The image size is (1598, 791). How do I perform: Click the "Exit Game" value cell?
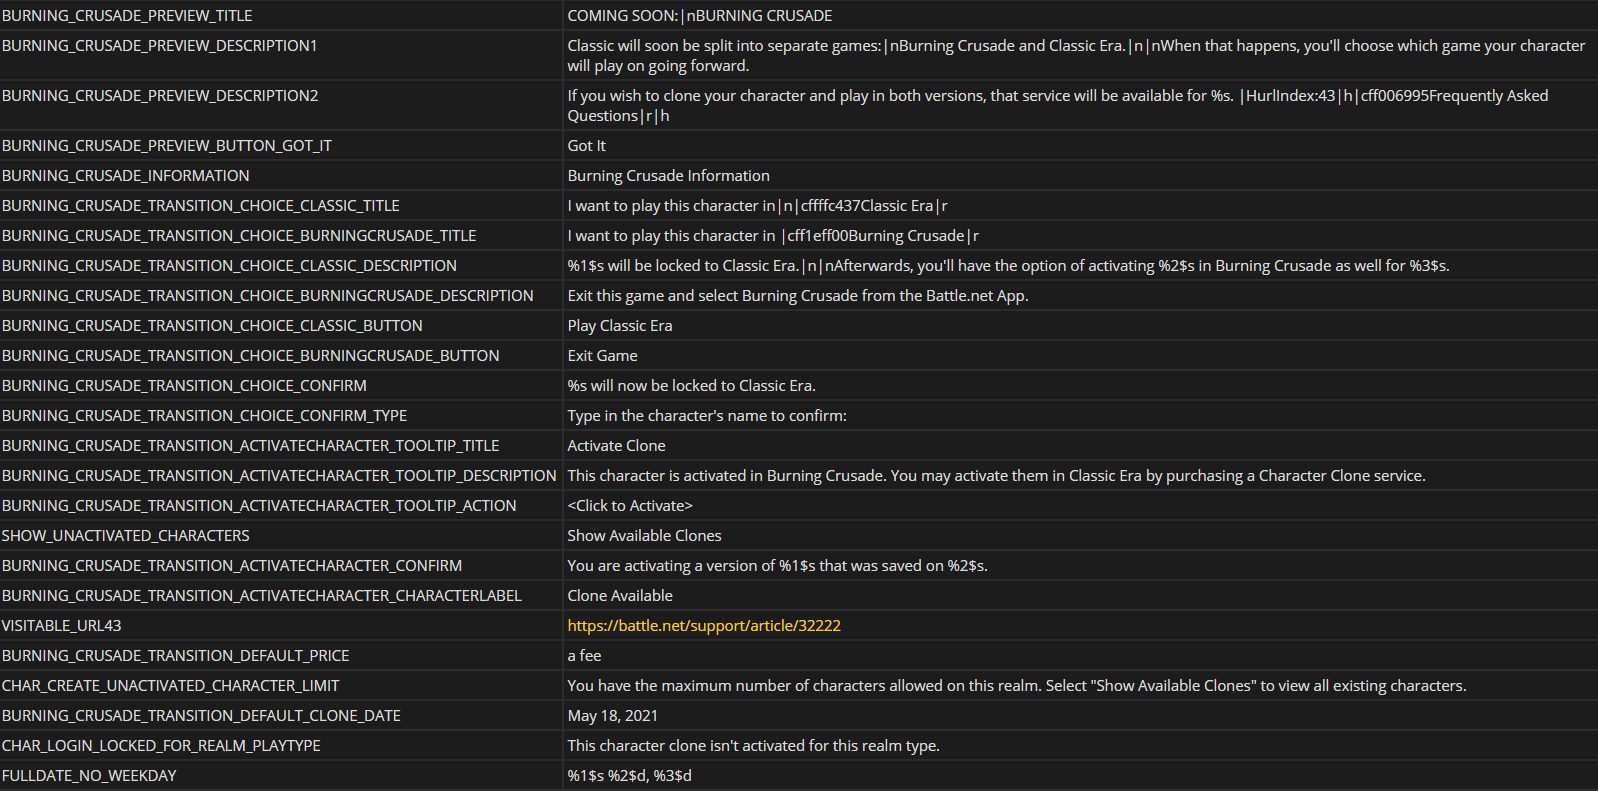(x=602, y=356)
